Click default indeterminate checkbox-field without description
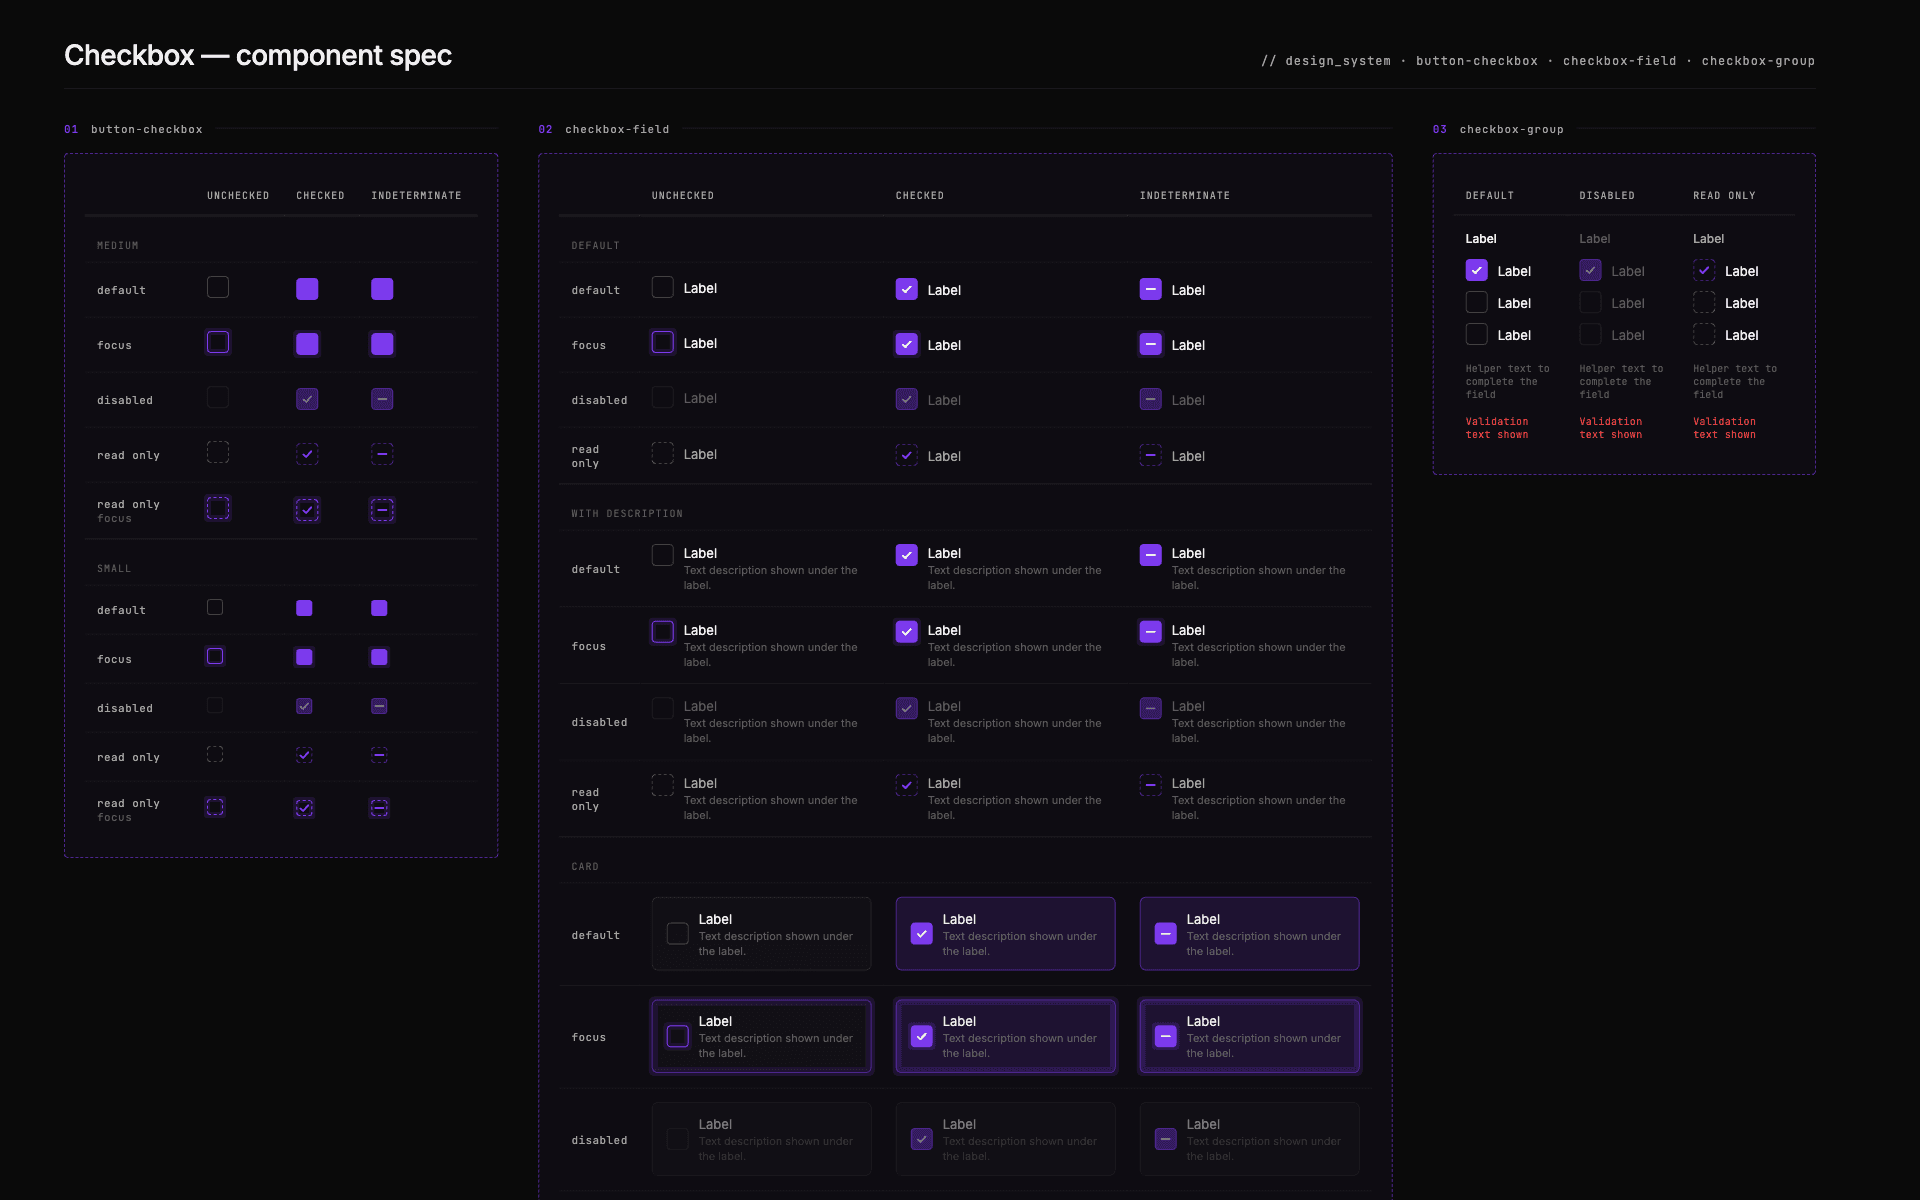The width and height of the screenshot is (1920, 1200). click(x=1150, y=289)
